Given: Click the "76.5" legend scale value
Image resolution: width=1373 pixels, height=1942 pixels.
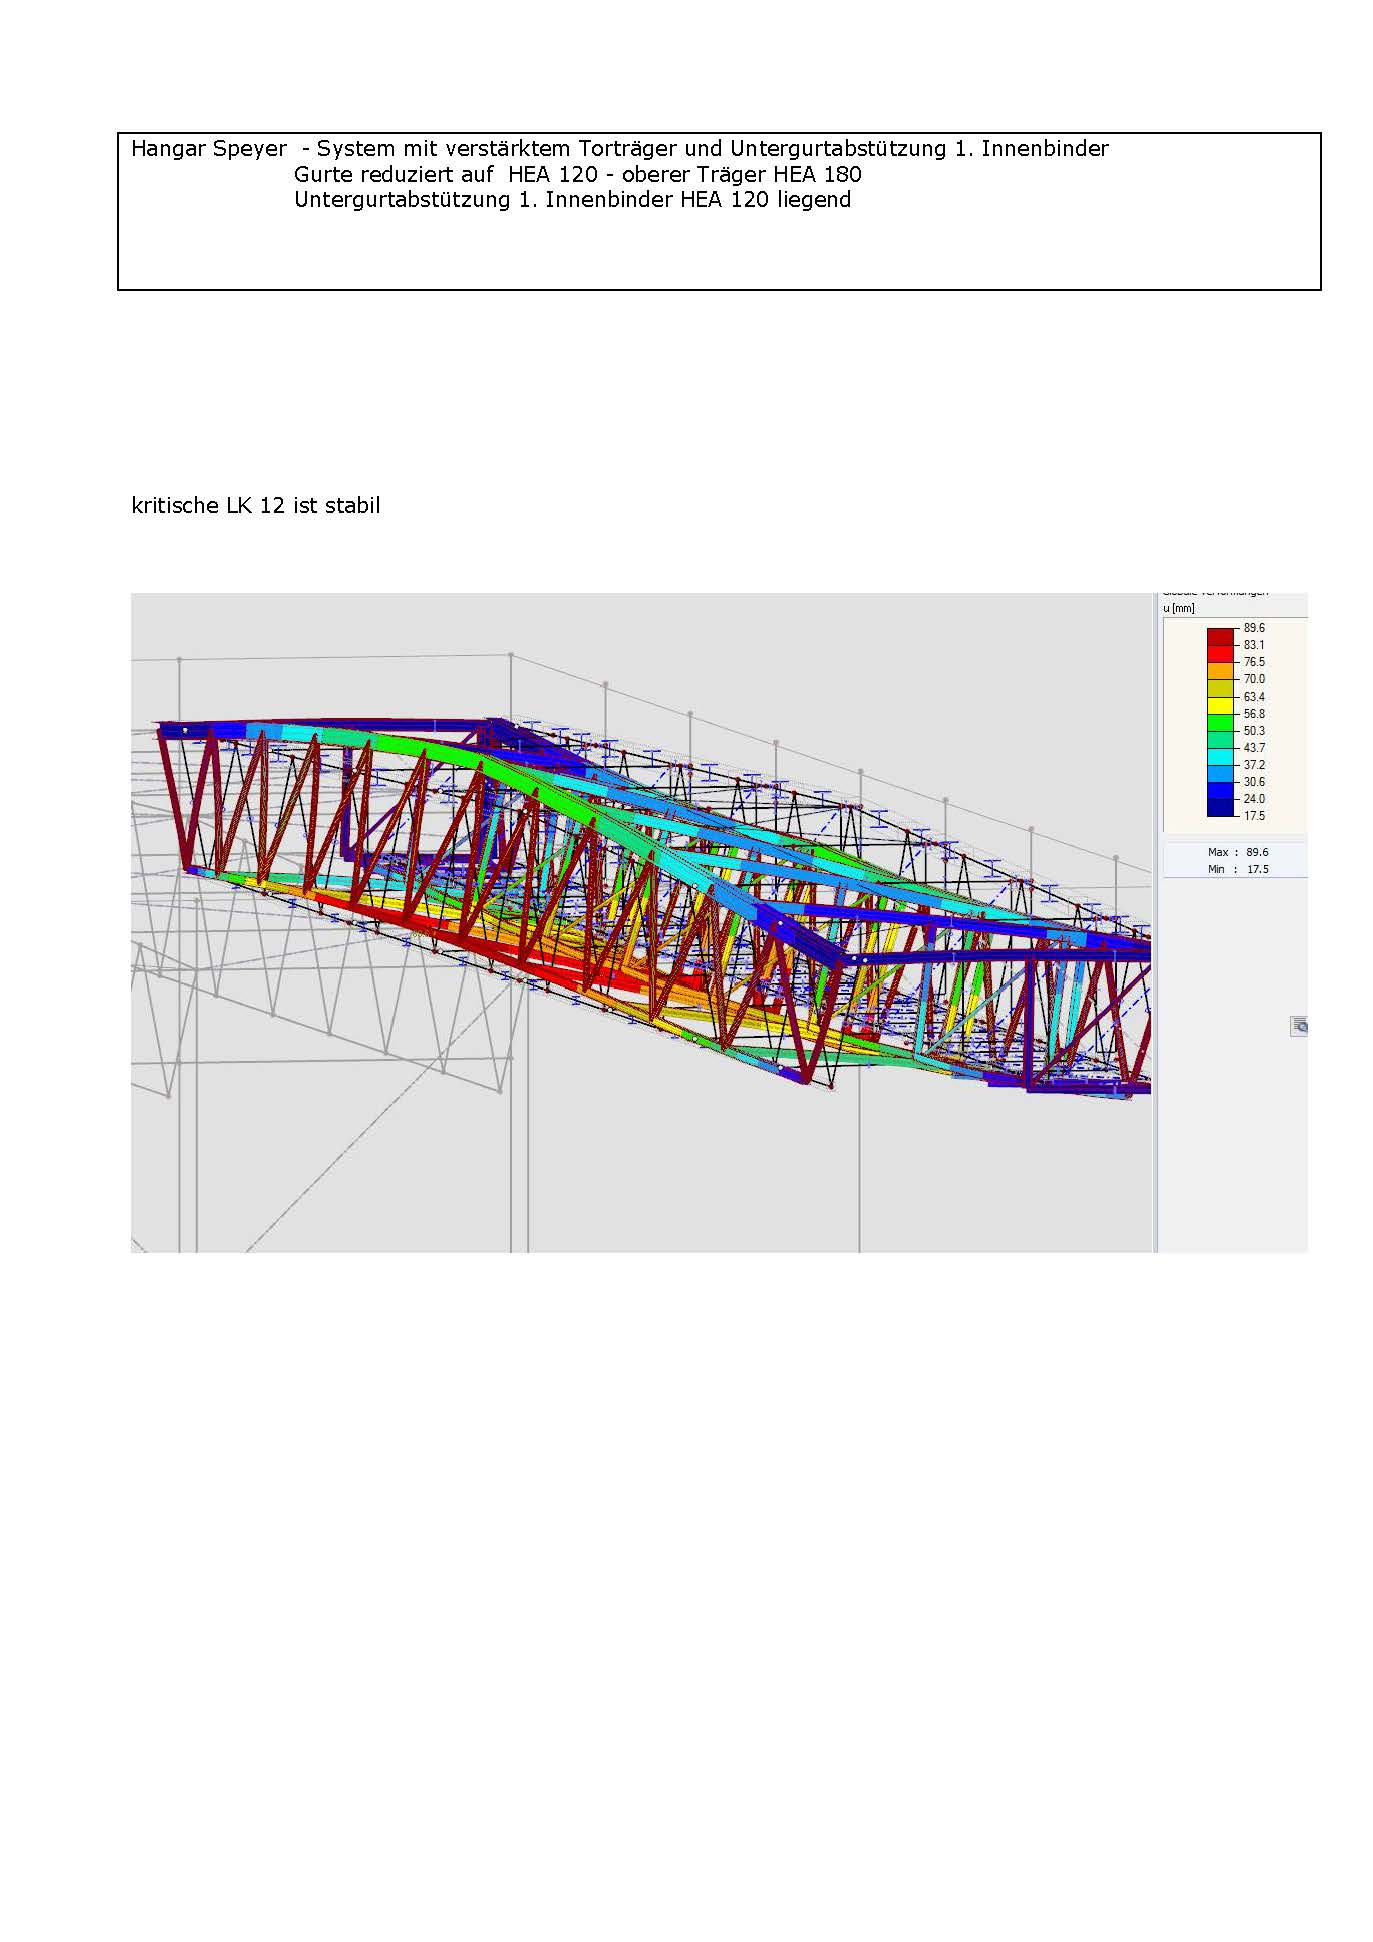Looking at the screenshot, I should click(1254, 662).
